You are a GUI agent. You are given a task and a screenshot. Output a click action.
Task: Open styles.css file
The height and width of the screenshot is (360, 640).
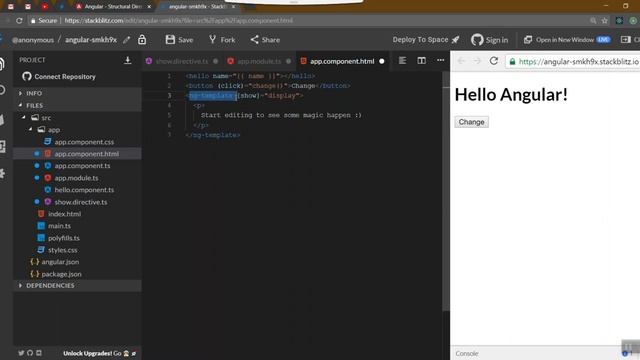[x=62, y=250]
